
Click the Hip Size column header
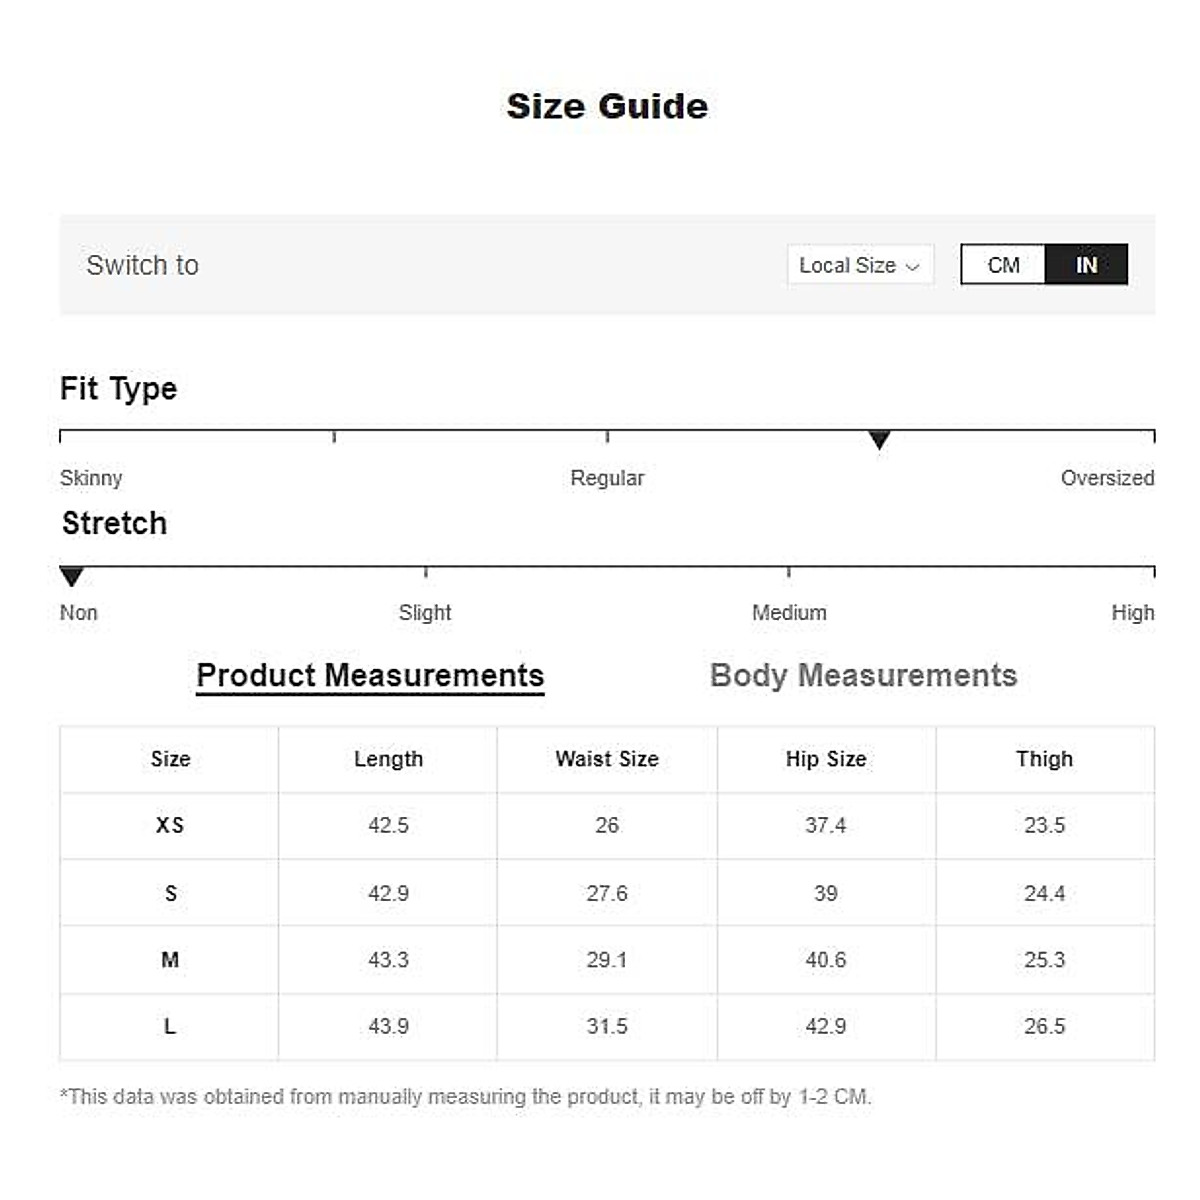pos(826,759)
